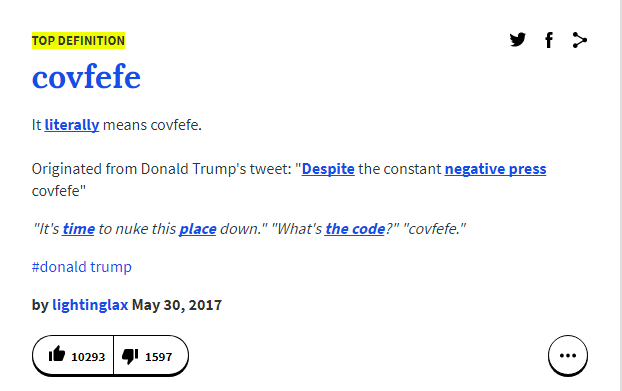Click 'Originated from Donald Trump's tweet' text

(161, 169)
